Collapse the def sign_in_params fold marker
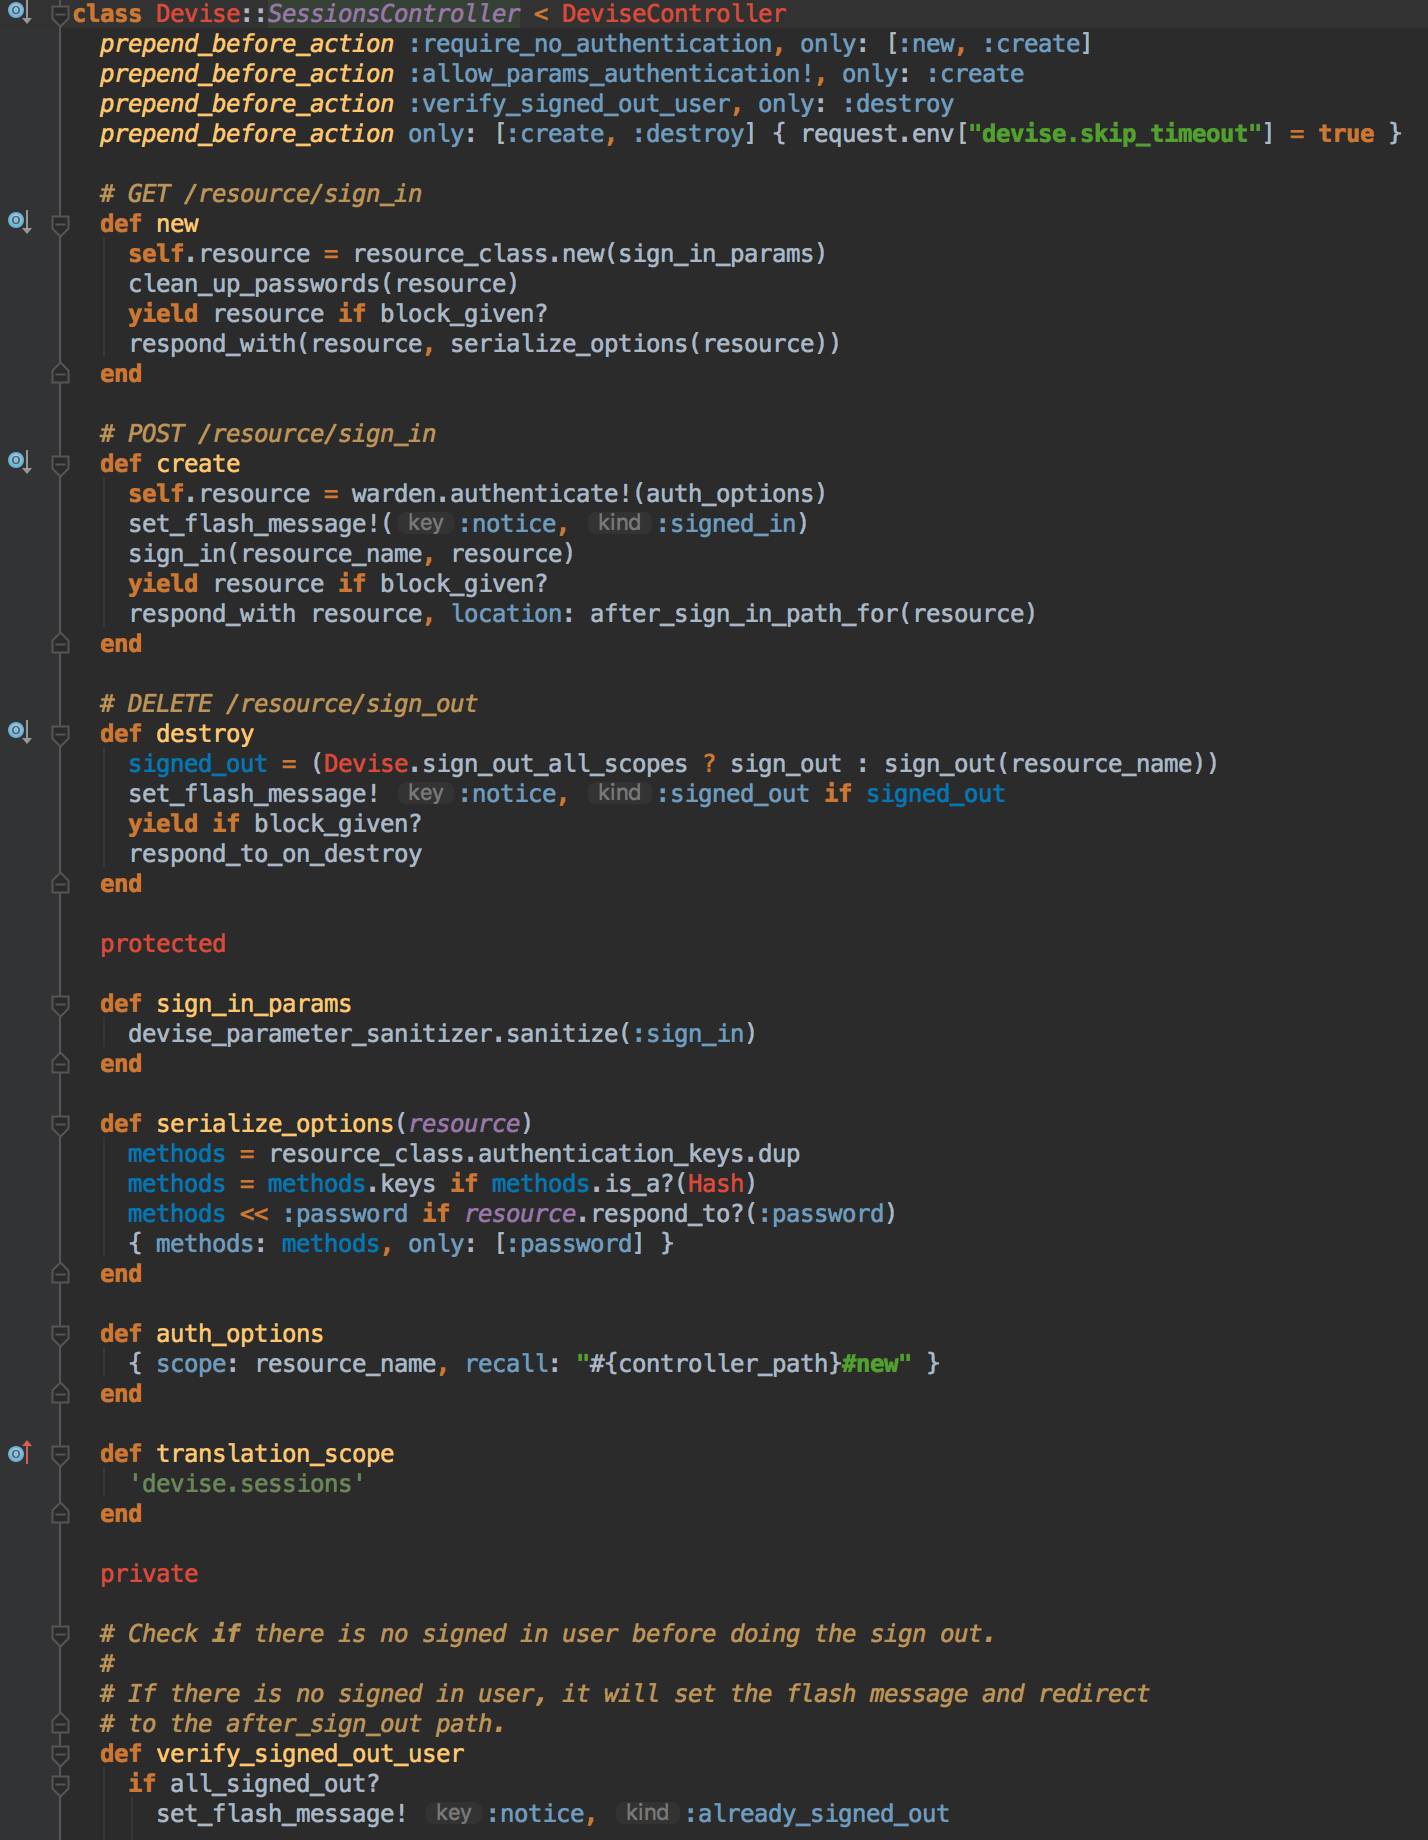This screenshot has height=1840, width=1428. tap(60, 1004)
